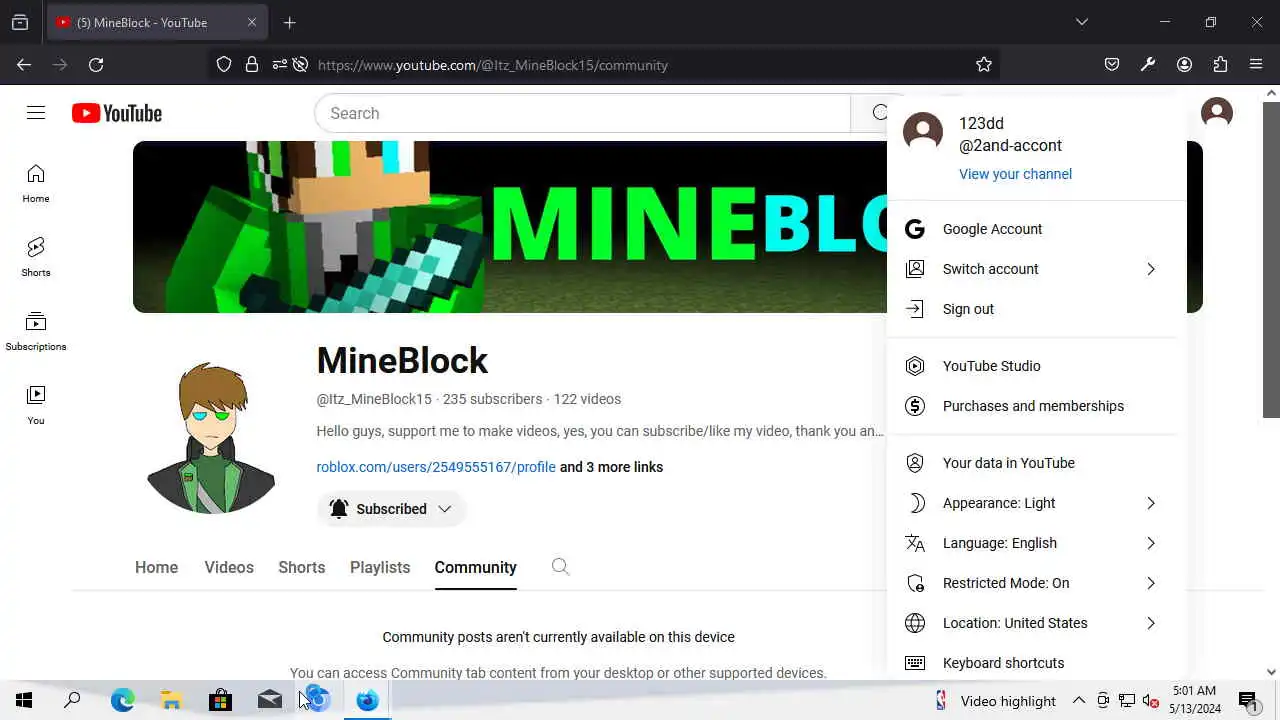The image size is (1280, 720).
Task: Open Switch account submenu
Action: point(1031,269)
